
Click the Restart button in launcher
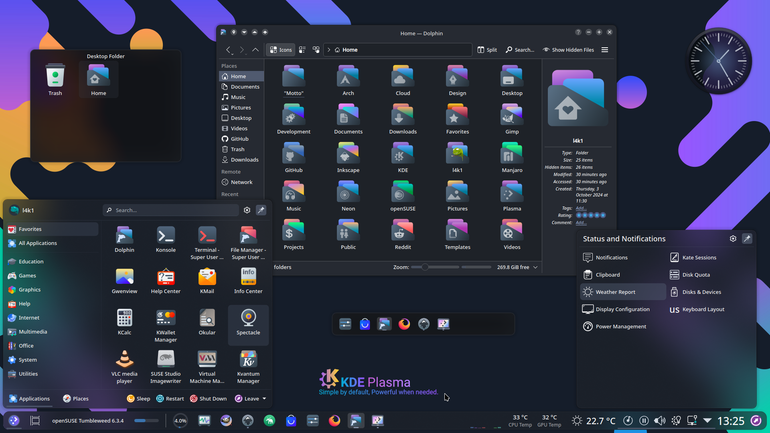point(170,399)
